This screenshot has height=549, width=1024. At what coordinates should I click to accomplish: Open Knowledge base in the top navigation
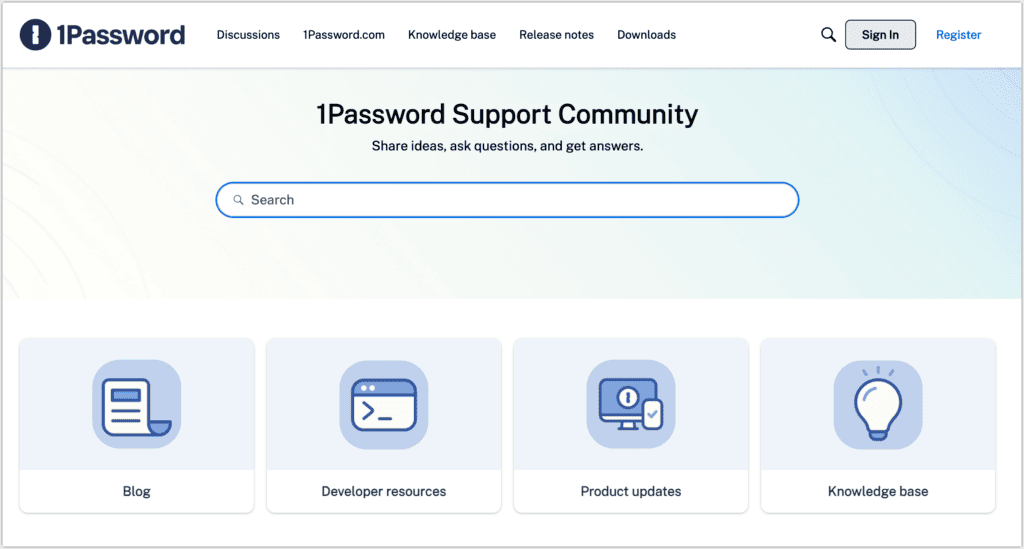[452, 35]
